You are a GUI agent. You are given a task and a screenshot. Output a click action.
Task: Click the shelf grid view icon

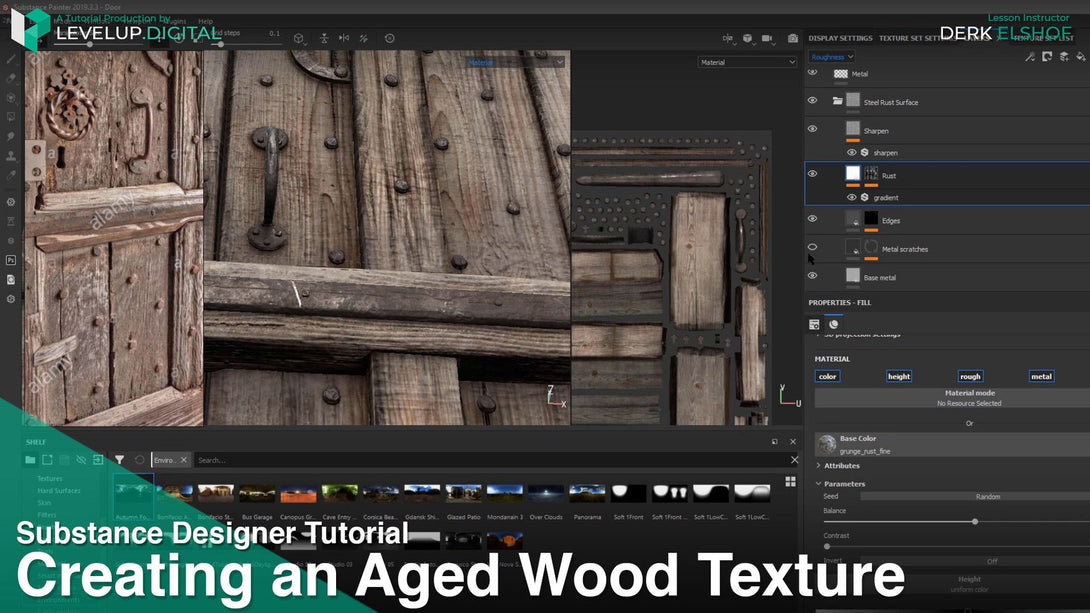(x=790, y=482)
